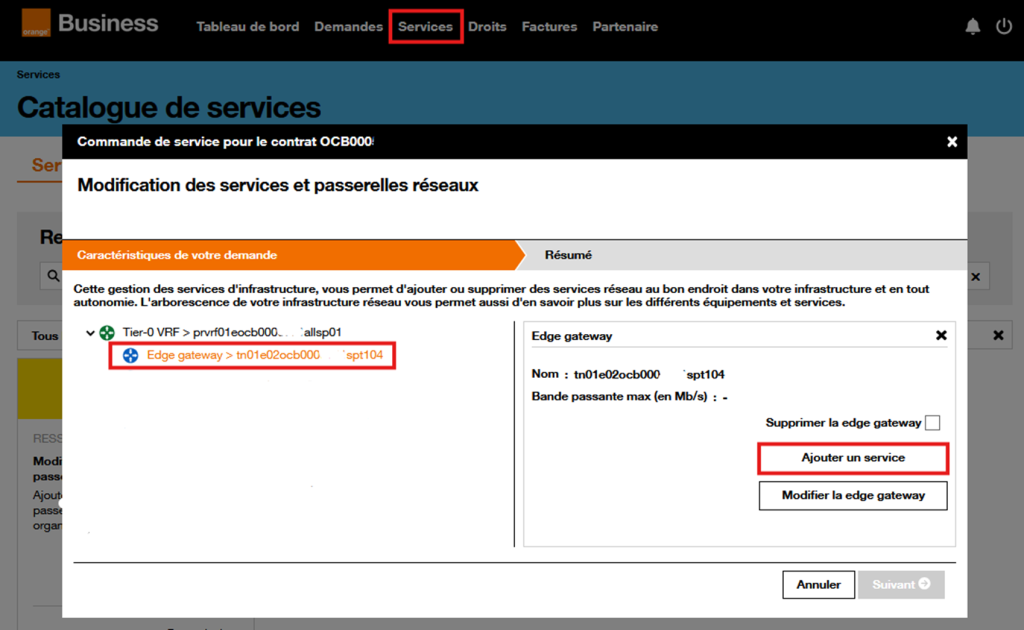
Task: Open the Services menu
Action: coord(425,27)
